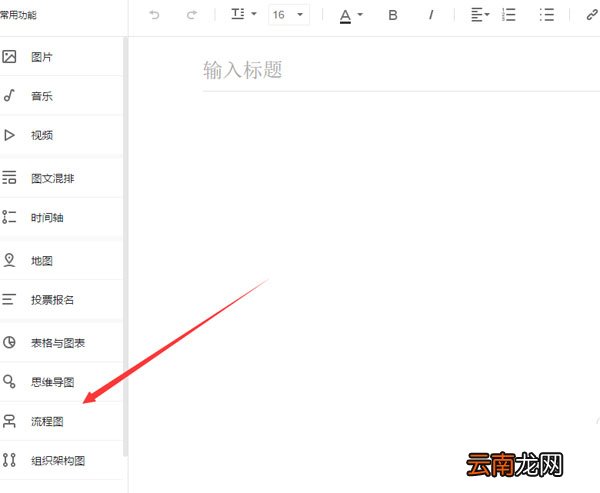Click the mind map icon
Image resolution: width=600 pixels, height=493 pixels.
(9, 382)
